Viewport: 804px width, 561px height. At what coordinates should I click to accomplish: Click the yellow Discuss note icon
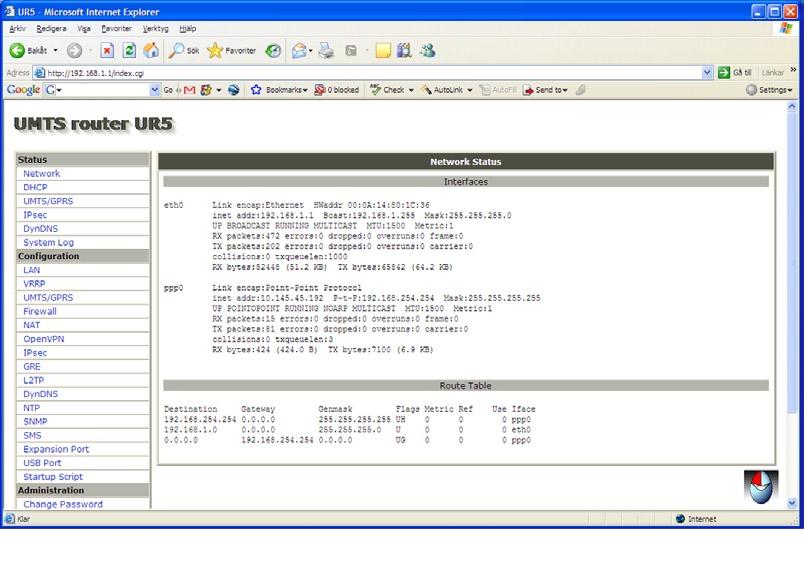coord(383,50)
